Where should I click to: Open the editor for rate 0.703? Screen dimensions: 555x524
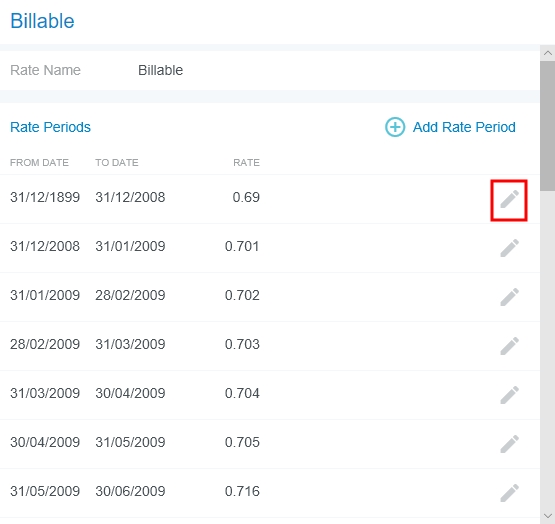(x=509, y=346)
